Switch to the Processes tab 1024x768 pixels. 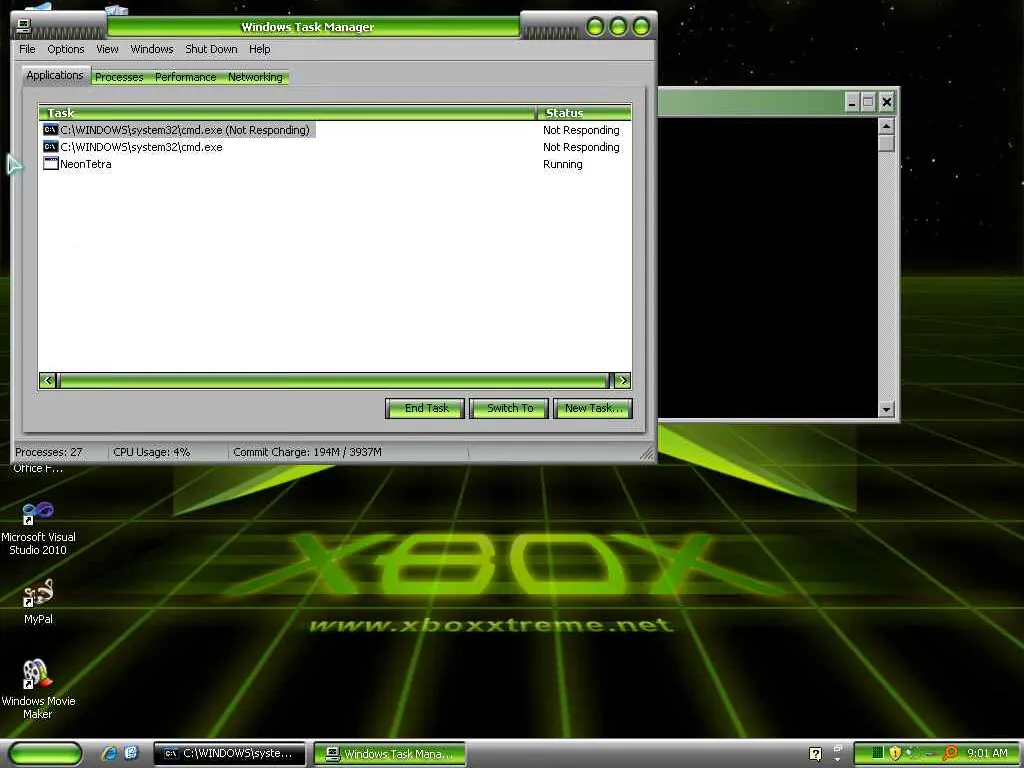tap(119, 77)
